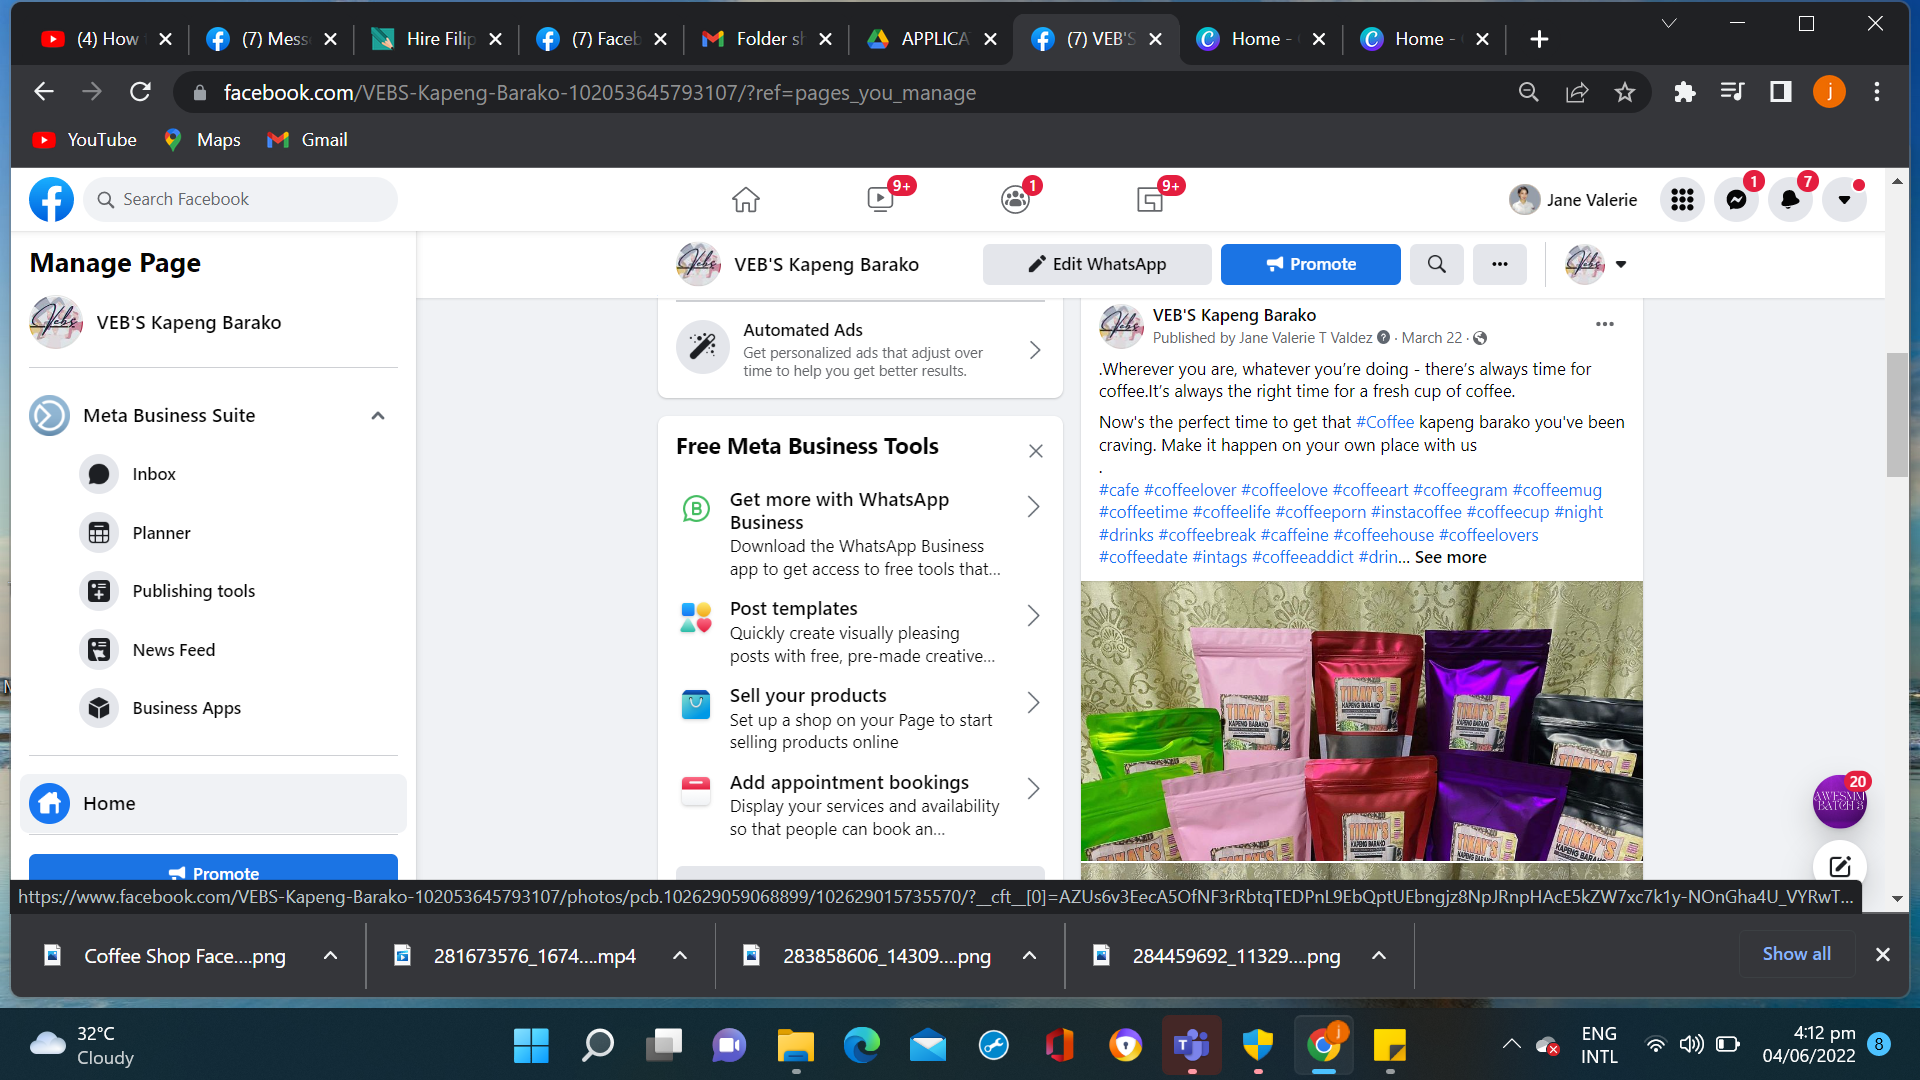The width and height of the screenshot is (1920, 1080).
Task: Click the notifications bell icon
Action: [1790, 200]
